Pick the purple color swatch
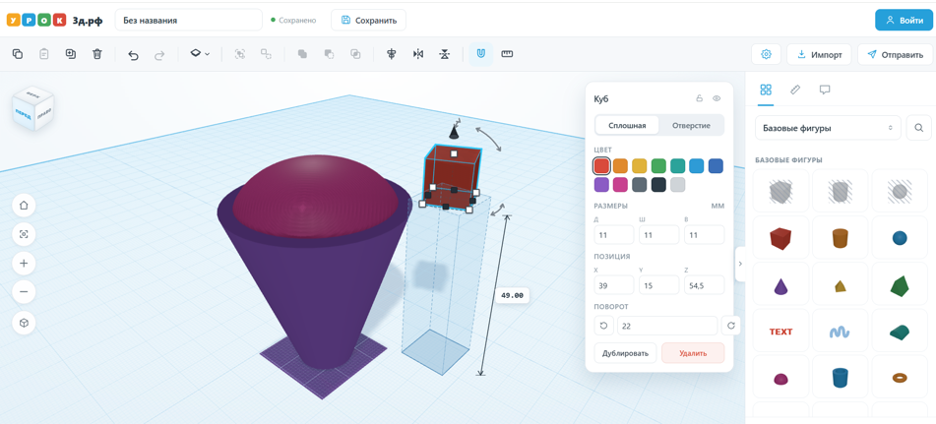This screenshot has height=424, width=936. pyautogui.click(x=602, y=185)
